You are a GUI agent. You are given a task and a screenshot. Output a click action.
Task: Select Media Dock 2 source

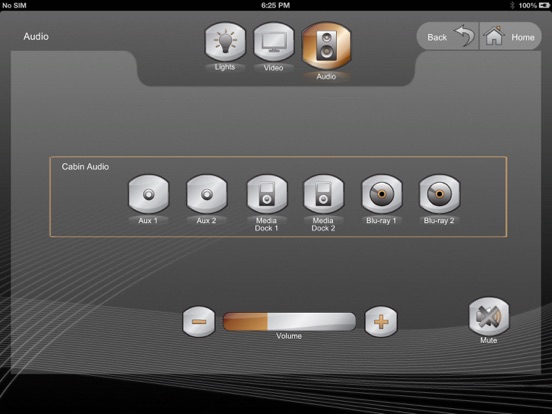pos(323,194)
